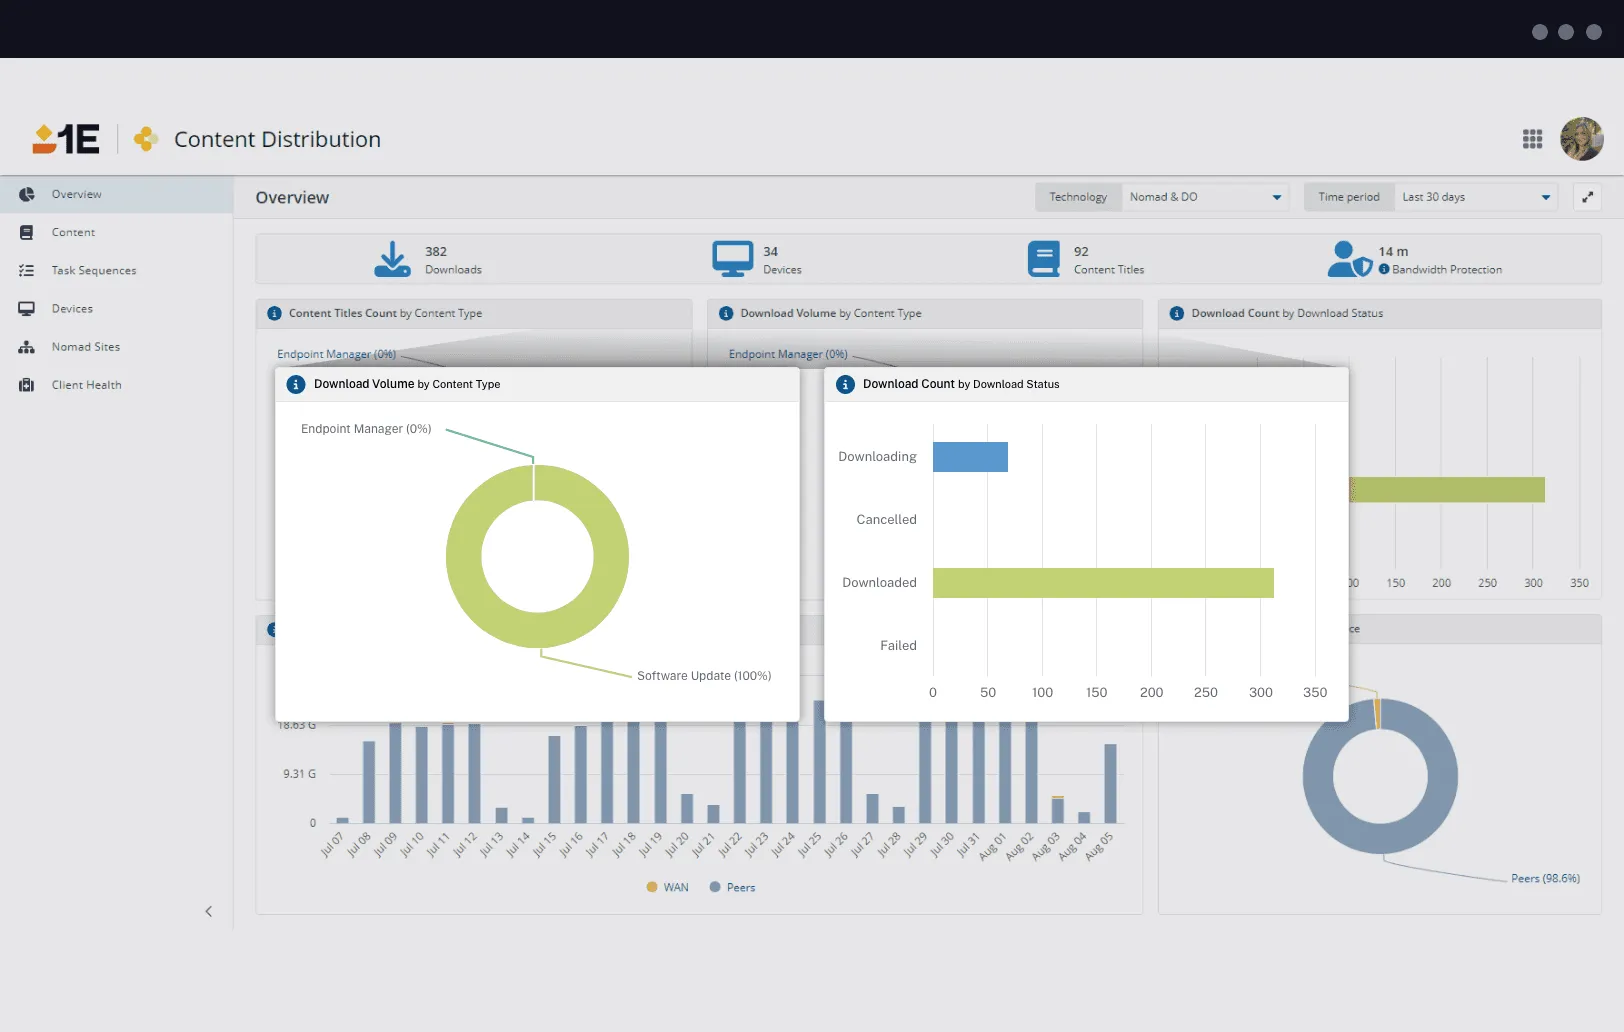The image size is (1624, 1032).
Task: Click the Devices monitor icon in summary
Action: (732, 259)
